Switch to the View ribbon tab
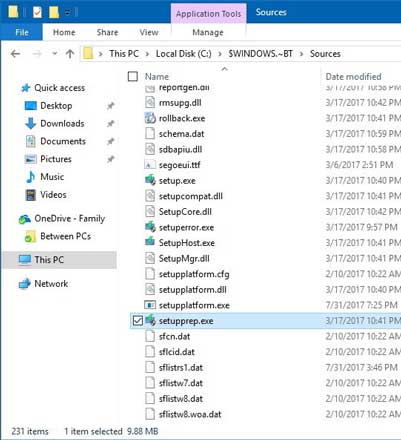Viewport: 401px width, 440px height. (x=149, y=32)
